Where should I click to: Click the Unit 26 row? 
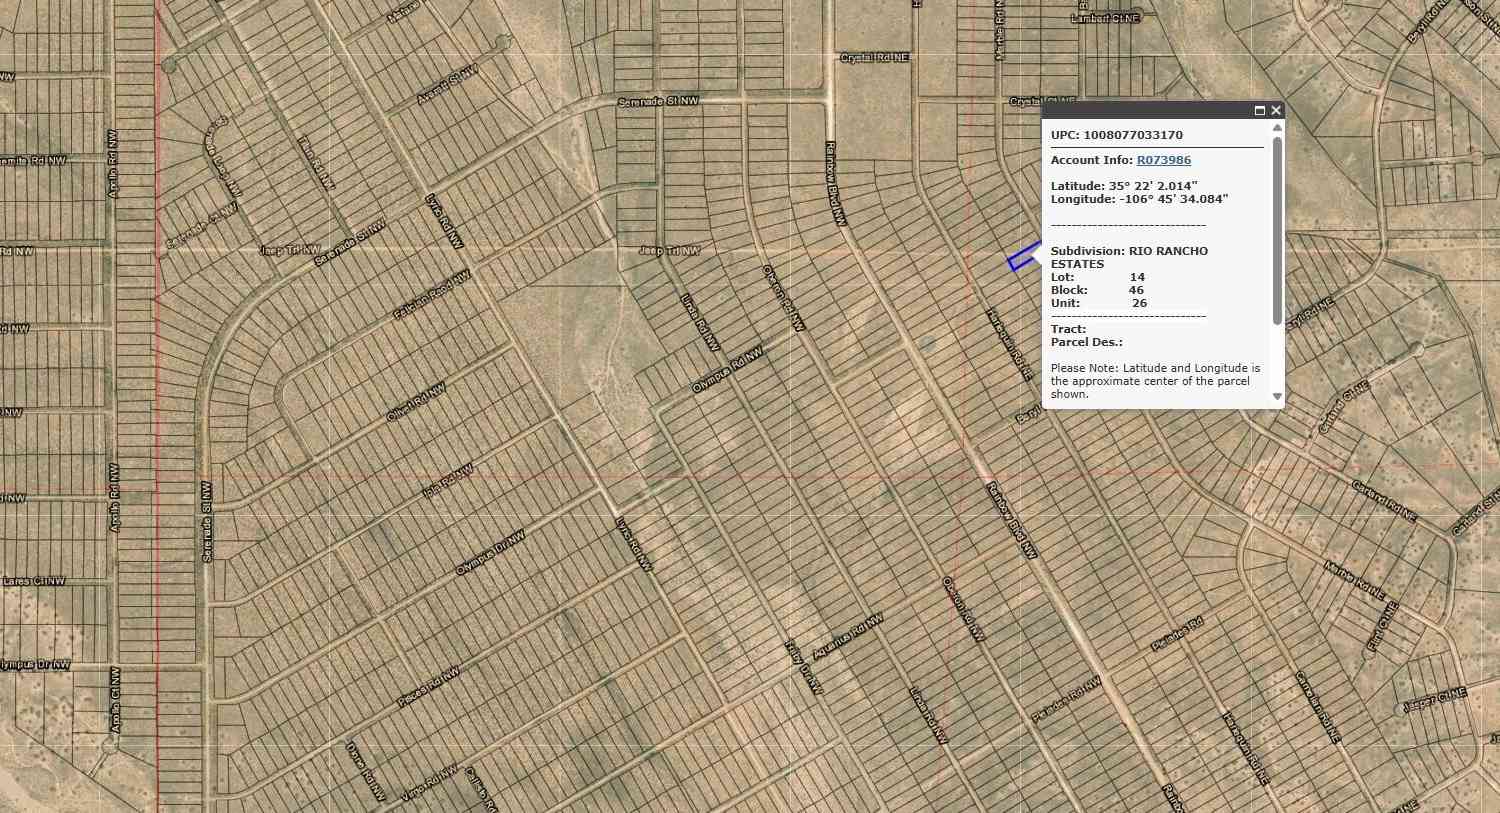pyautogui.click(x=1099, y=303)
